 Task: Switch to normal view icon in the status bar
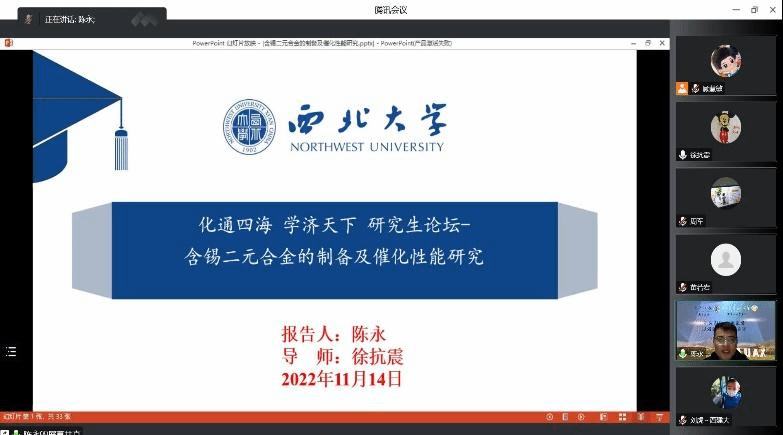[x=603, y=417]
